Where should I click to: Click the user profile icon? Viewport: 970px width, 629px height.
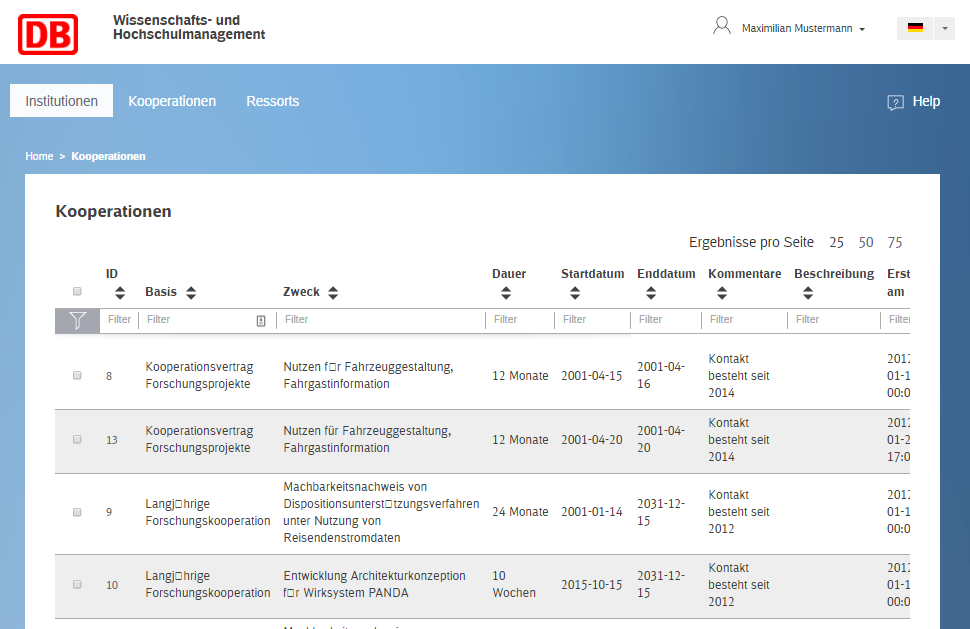721,26
